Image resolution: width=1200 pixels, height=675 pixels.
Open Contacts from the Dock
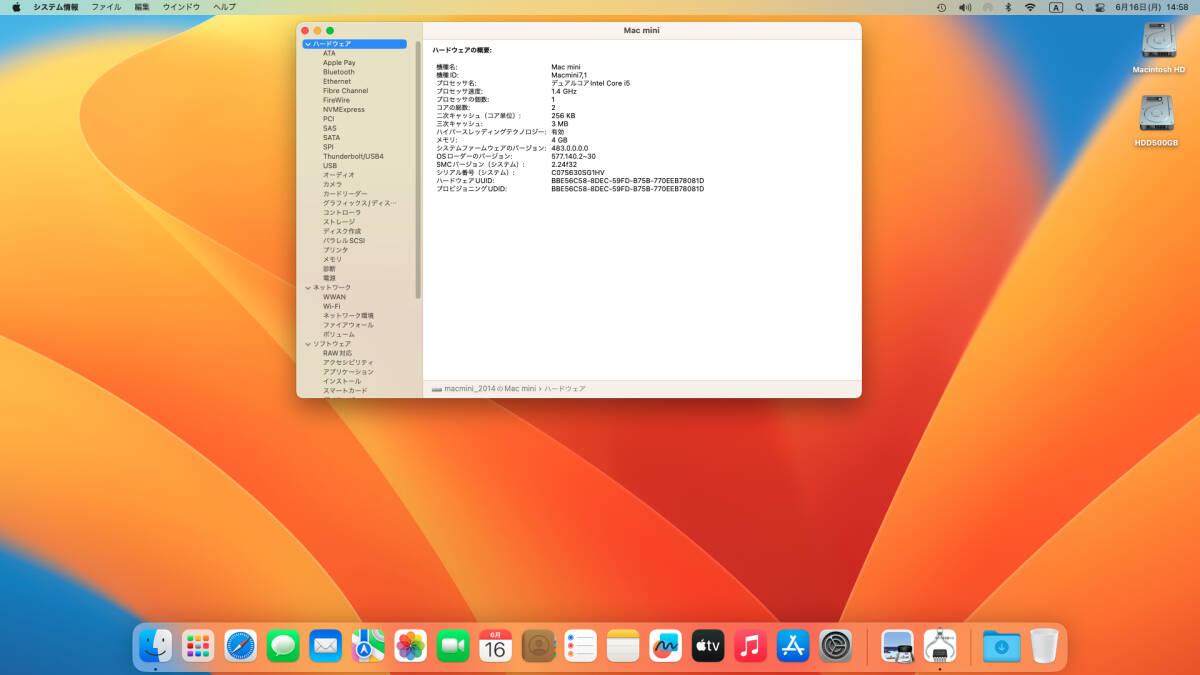538,646
